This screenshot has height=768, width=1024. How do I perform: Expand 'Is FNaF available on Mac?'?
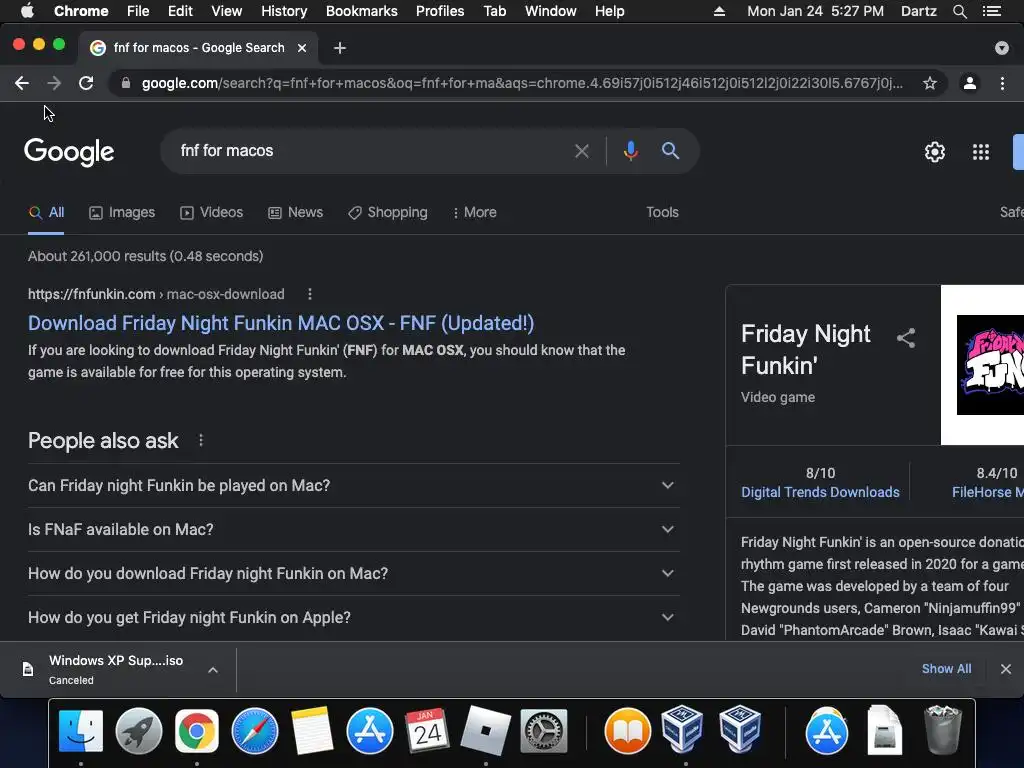[353, 530]
